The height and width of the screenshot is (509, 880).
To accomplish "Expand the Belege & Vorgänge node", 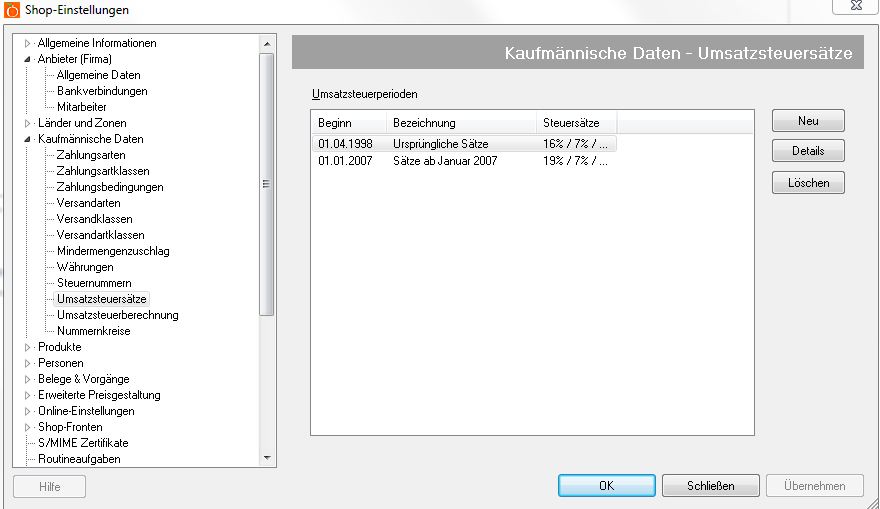I will click(x=28, y=379).
